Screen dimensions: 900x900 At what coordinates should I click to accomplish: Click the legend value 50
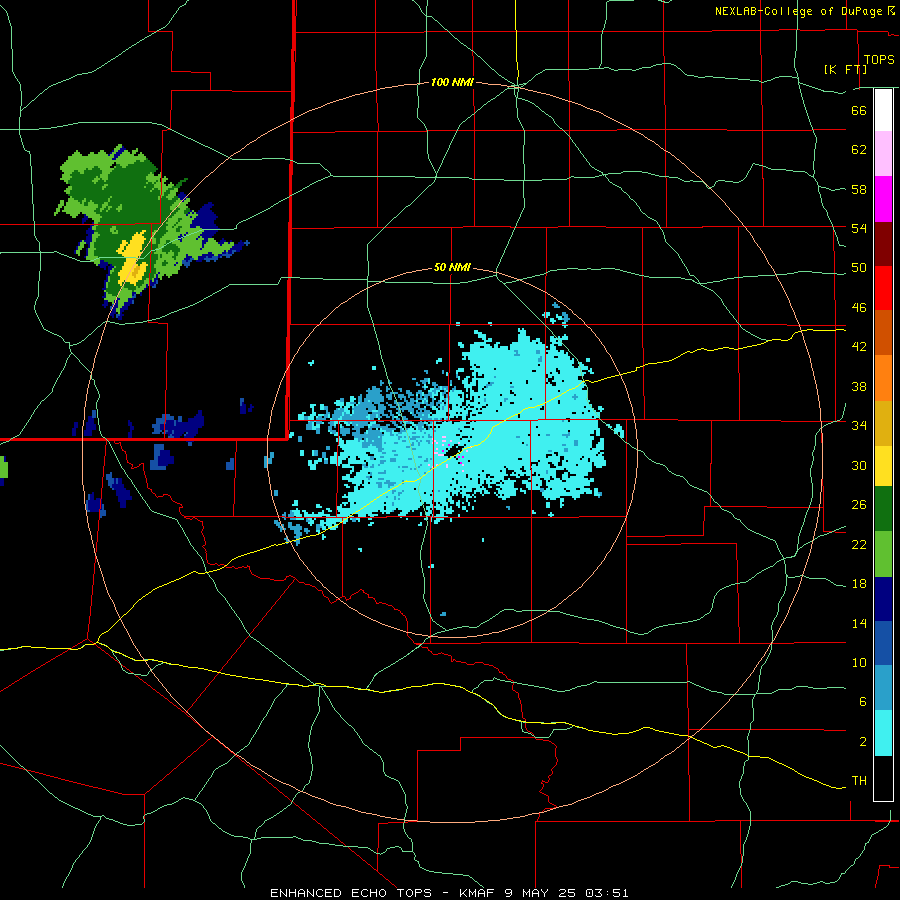859,268
